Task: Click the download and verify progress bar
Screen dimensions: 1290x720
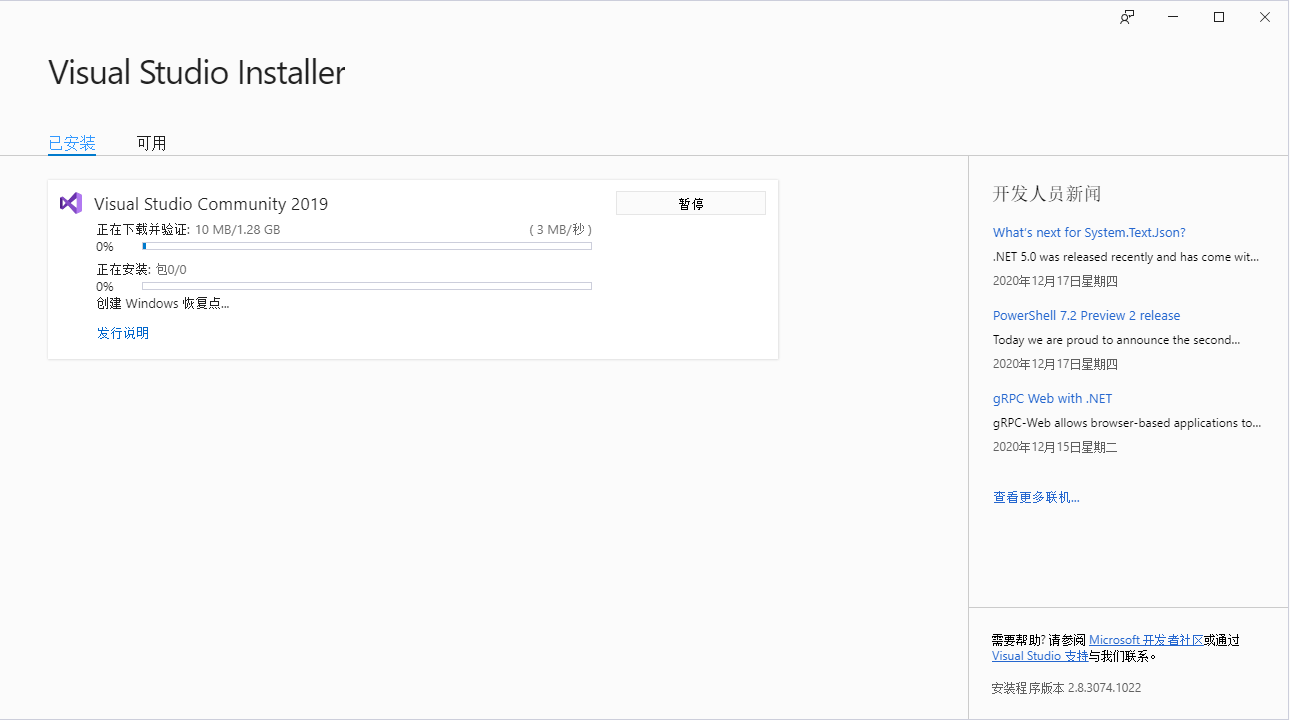Action: click(367, 246)
